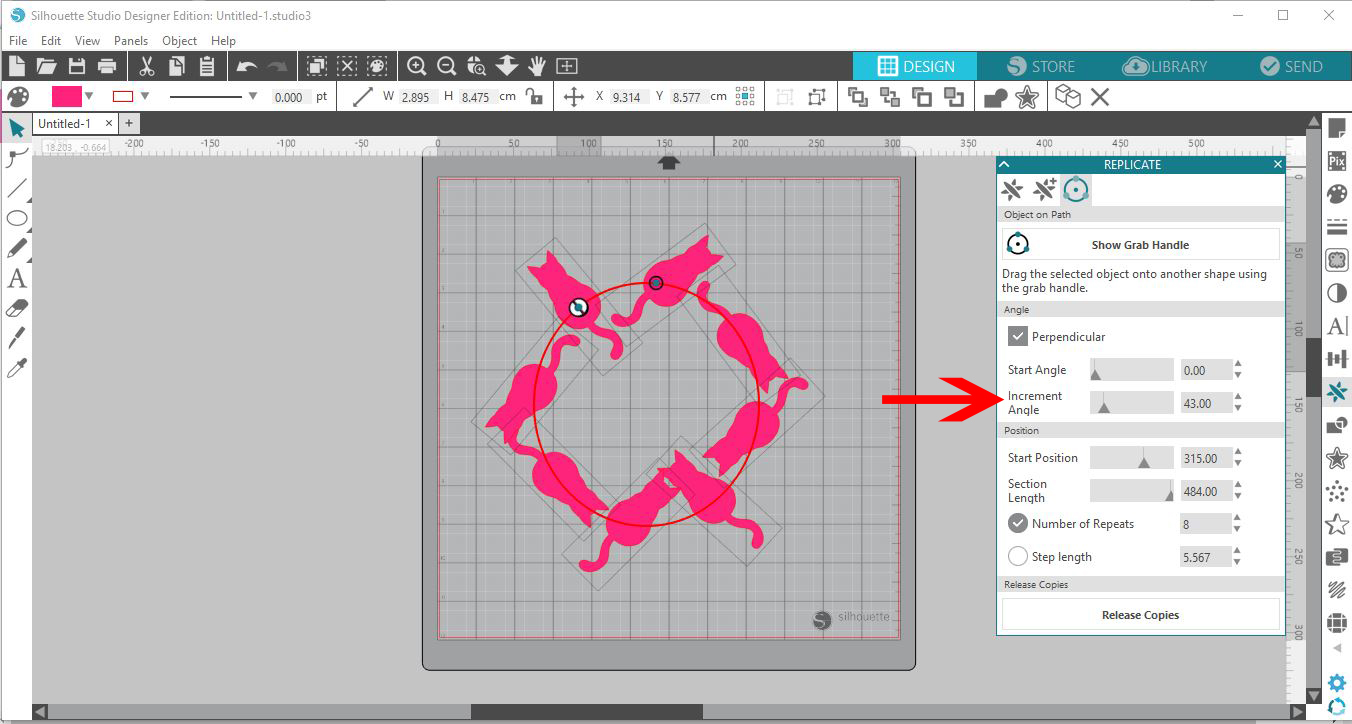Open the line color dropdown arrow
Screen dimensions: 1352x724
pyautogui.click(x=145, y=97)
